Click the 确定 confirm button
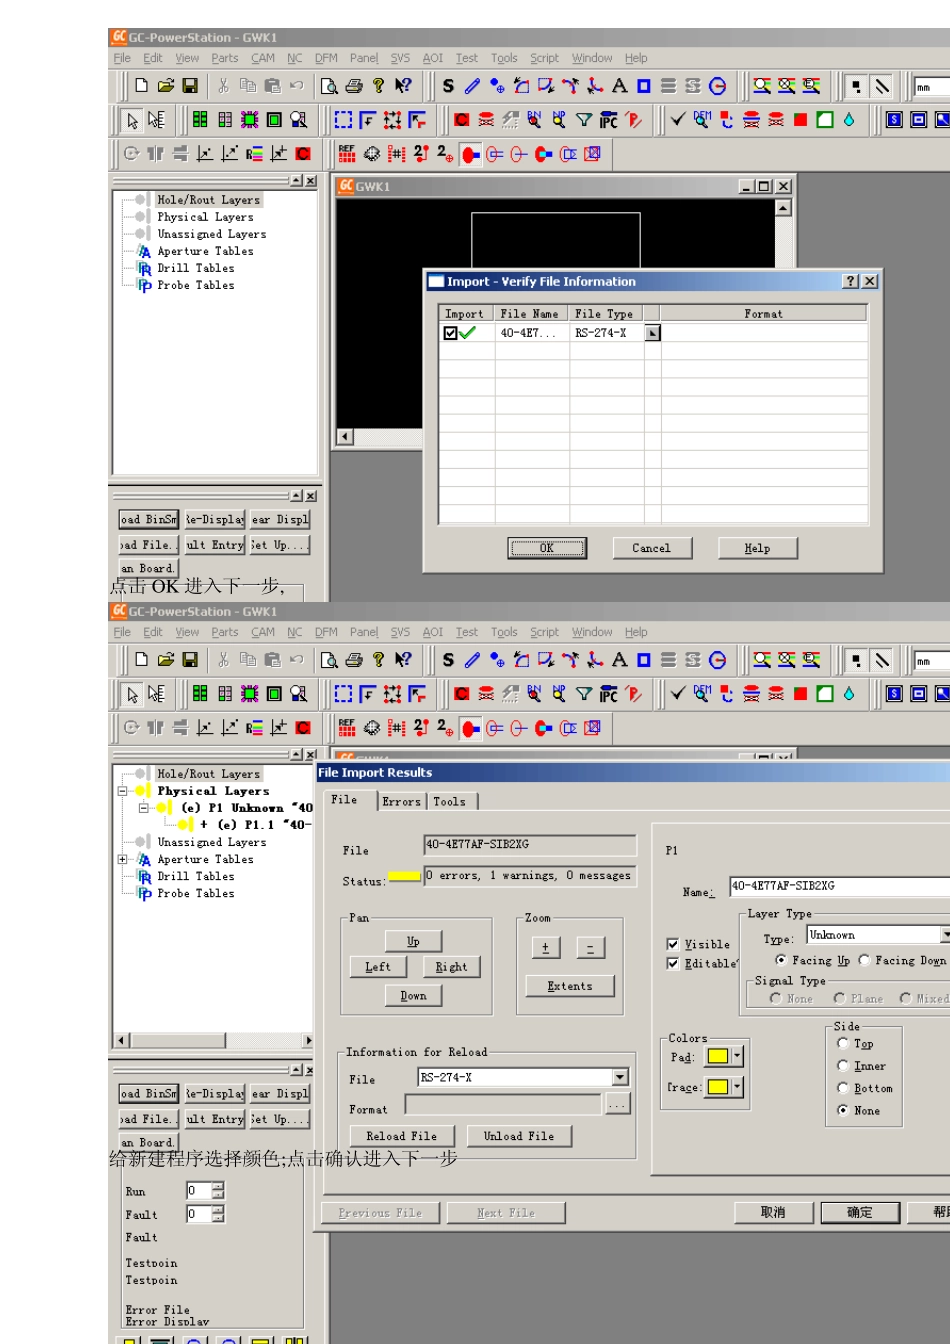Screen dimensions: 950x1344 coord(860,1212)
